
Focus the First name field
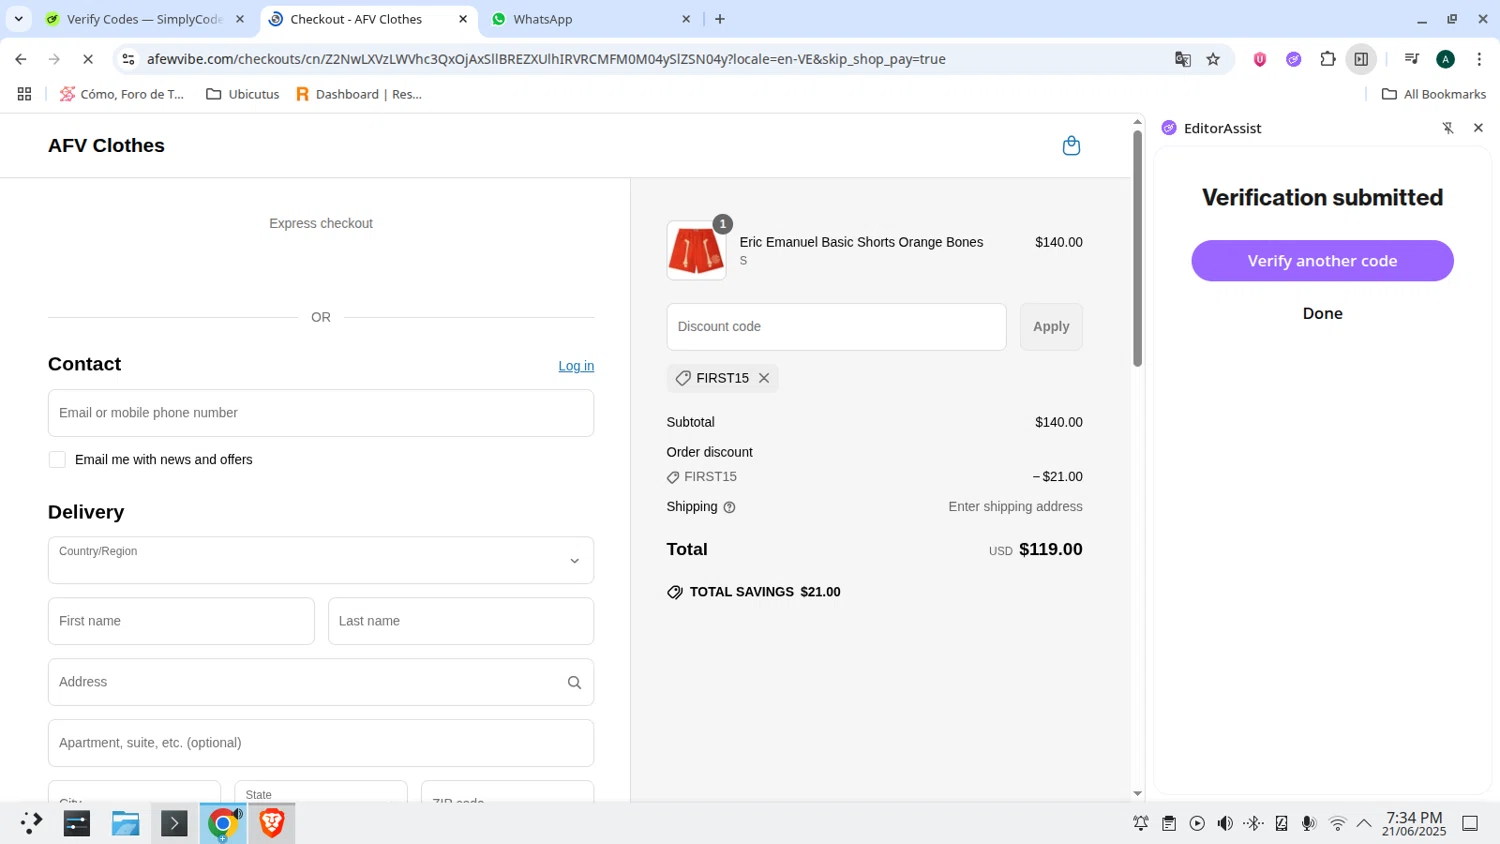[181, 621]
